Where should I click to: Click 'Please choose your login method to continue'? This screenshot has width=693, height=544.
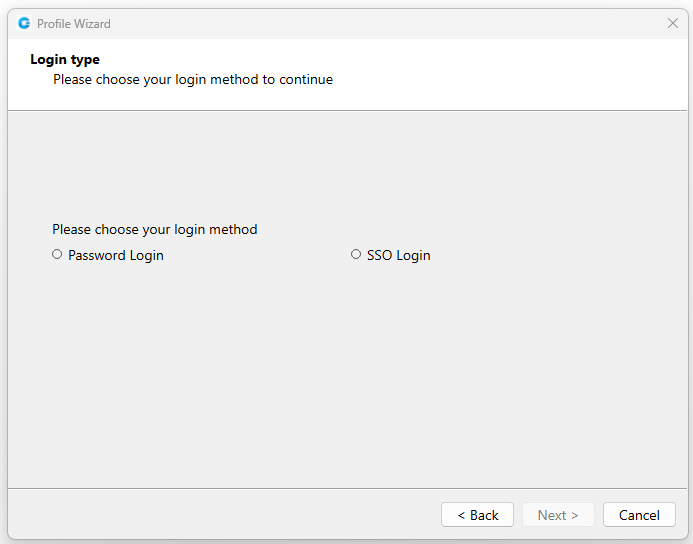click(x=193, y=80)
